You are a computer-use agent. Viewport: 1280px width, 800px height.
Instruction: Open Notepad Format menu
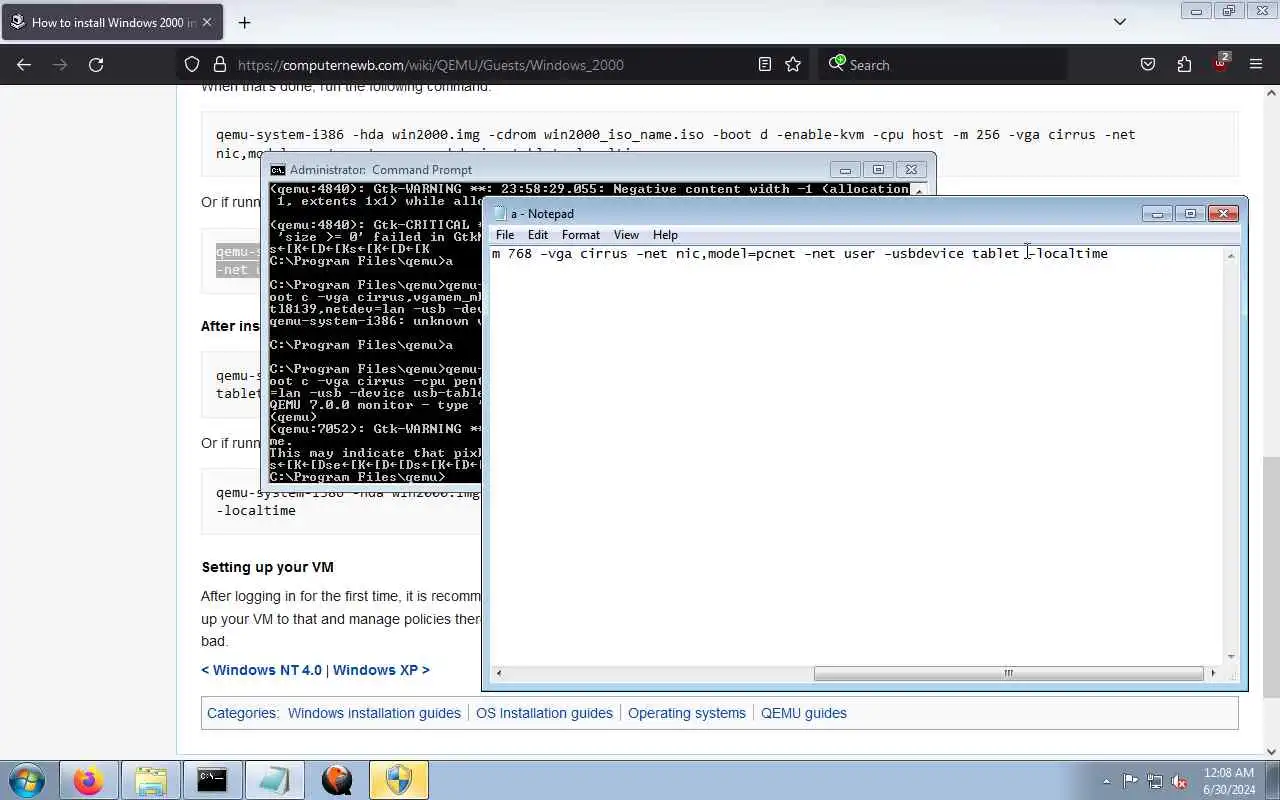tap(581, 235)
